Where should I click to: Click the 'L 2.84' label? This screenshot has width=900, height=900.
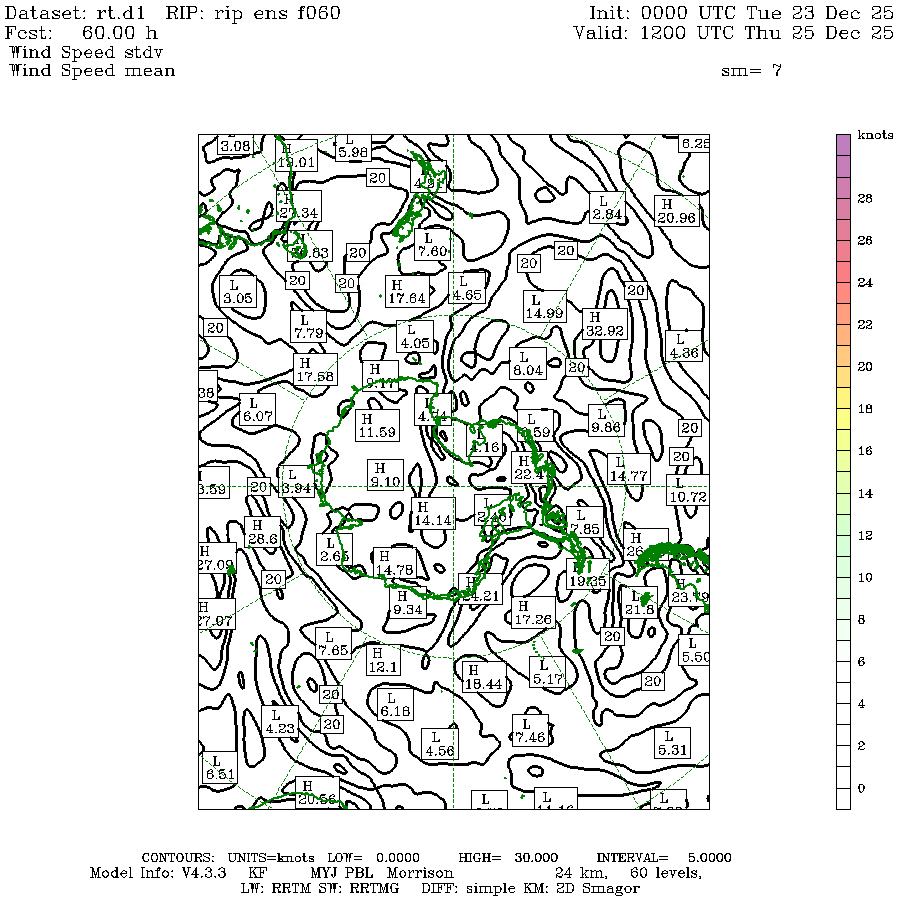(607, 208)
